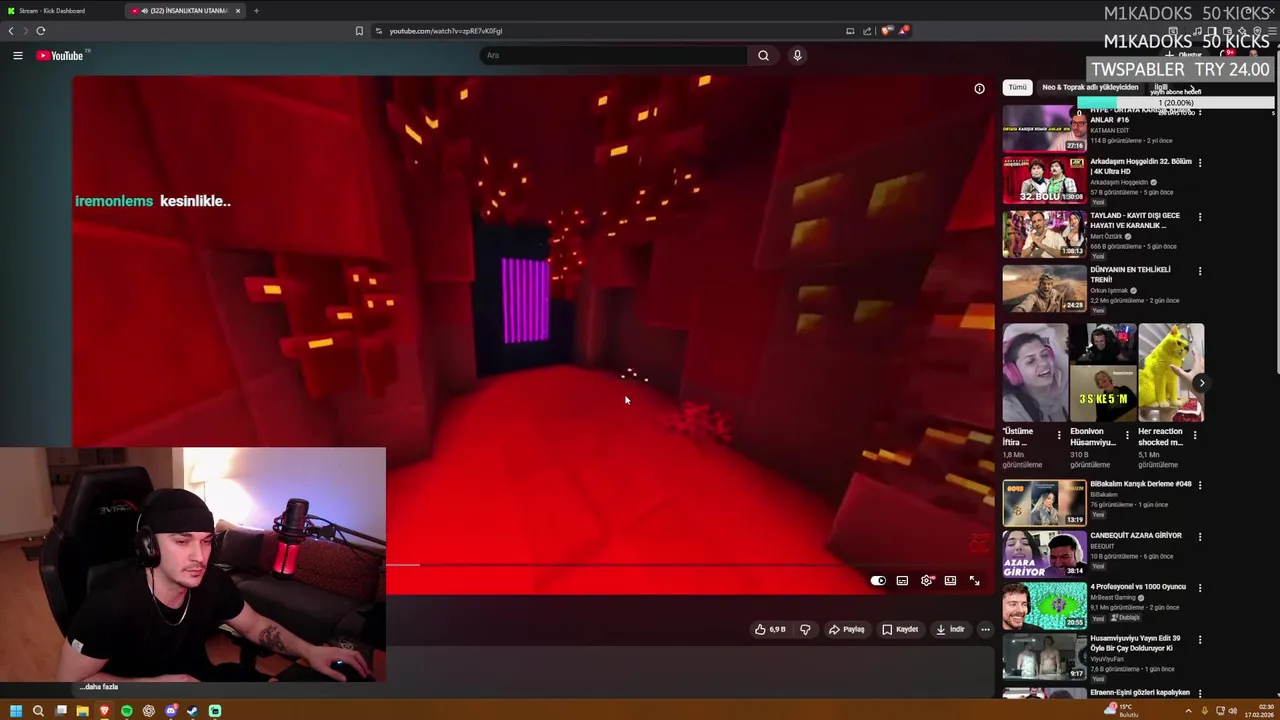Toggle the autoplay switch in the player
1280x720 pixels.
878,581
